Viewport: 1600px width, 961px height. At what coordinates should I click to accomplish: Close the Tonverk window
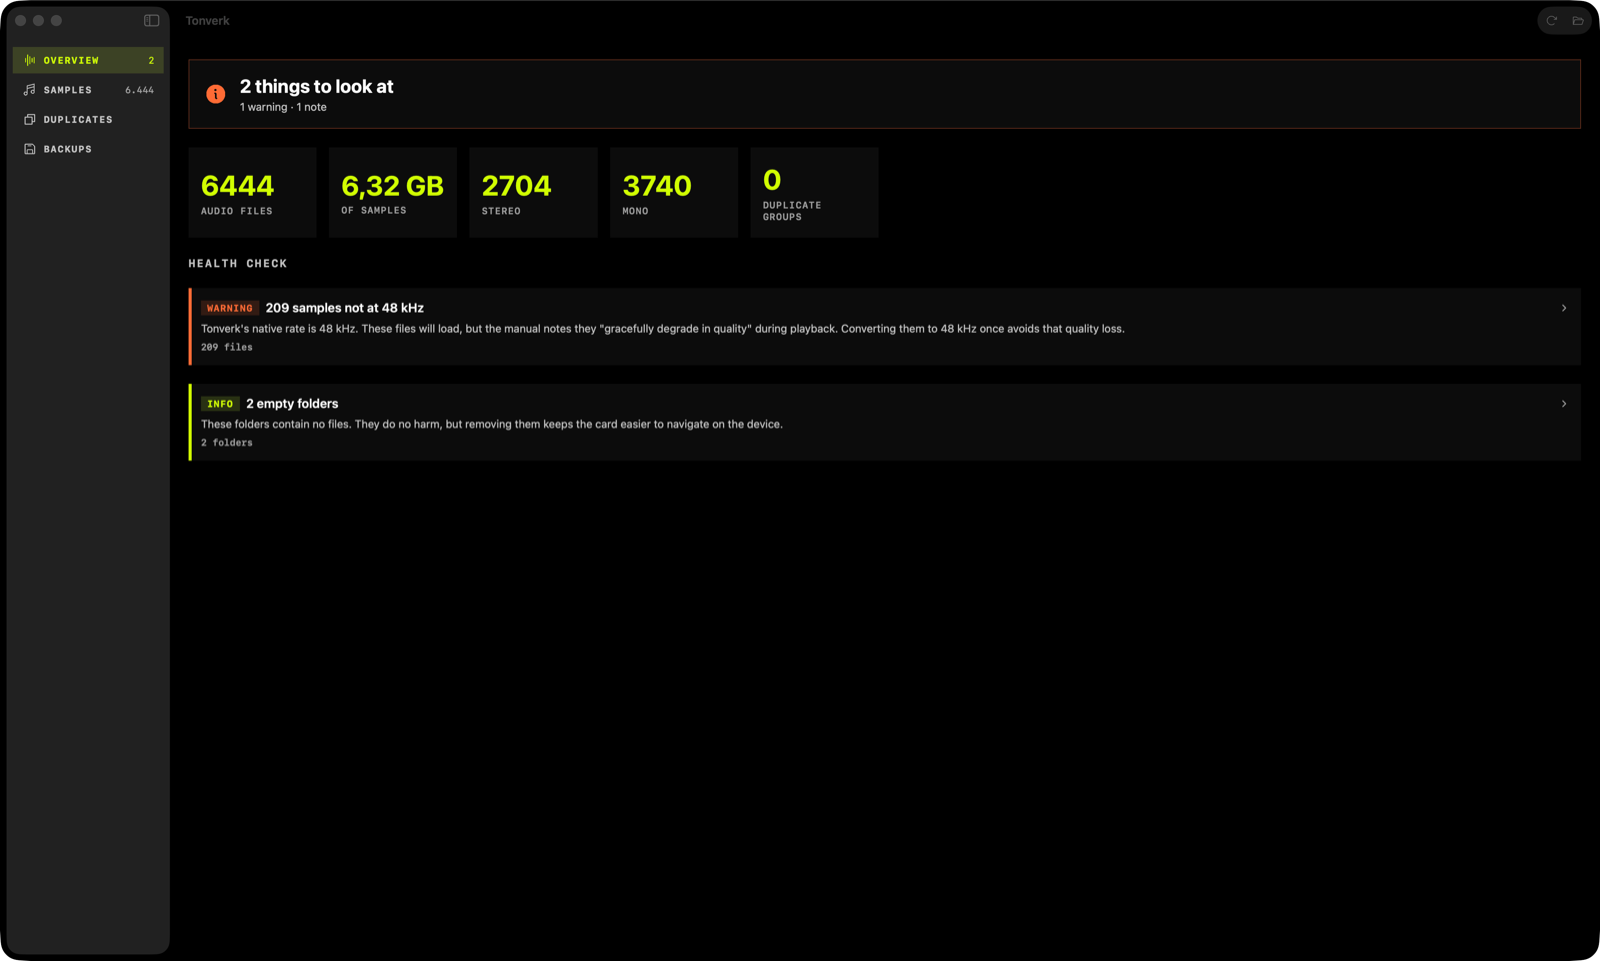click(20, 20)
